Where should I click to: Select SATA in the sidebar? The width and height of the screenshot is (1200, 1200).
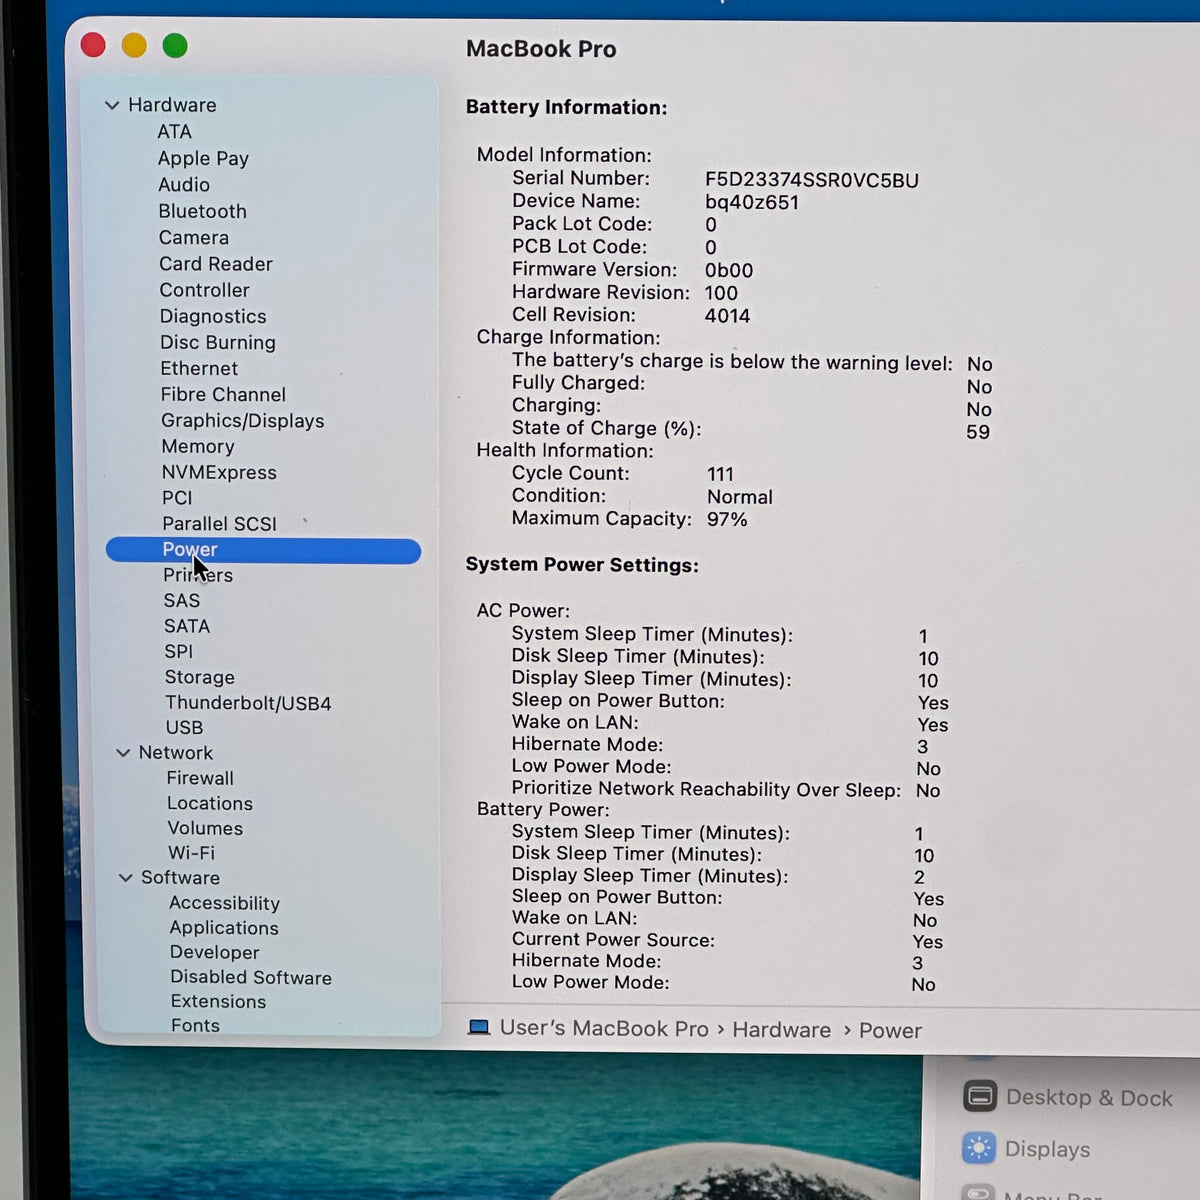tap(187, 626)
